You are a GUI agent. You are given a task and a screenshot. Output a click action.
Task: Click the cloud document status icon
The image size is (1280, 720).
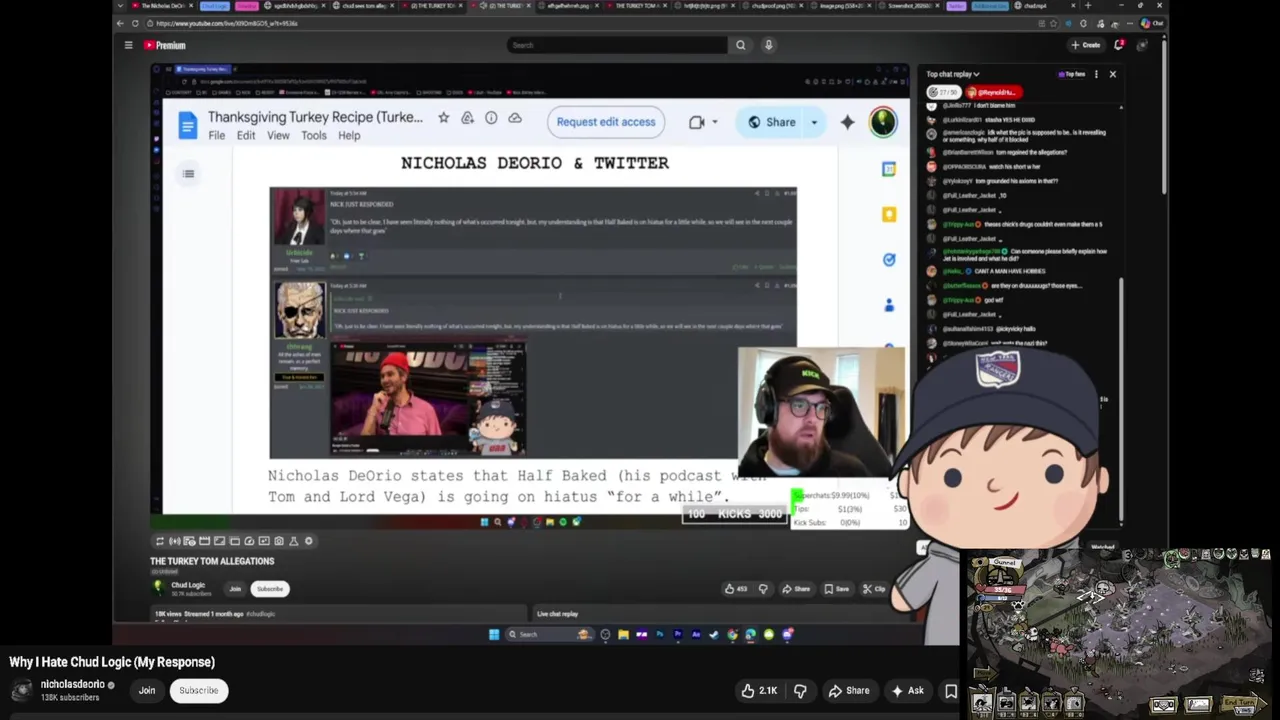tap(515, 118)
